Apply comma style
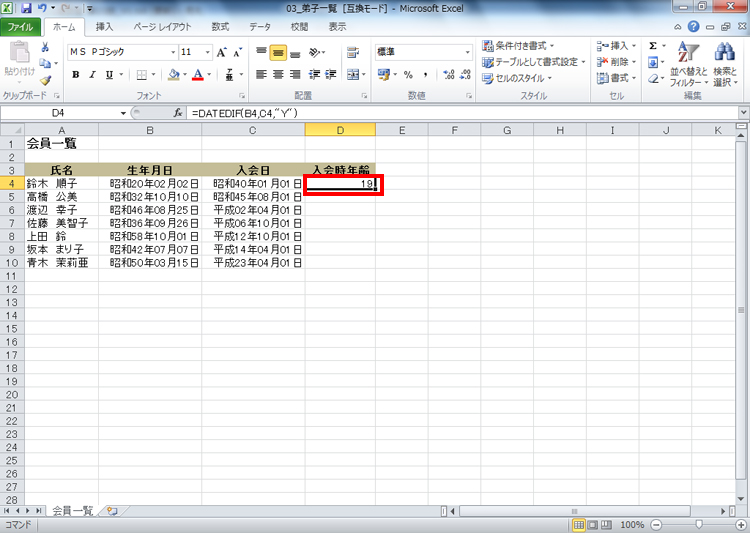Screen dimensions: 750x533 425,75
